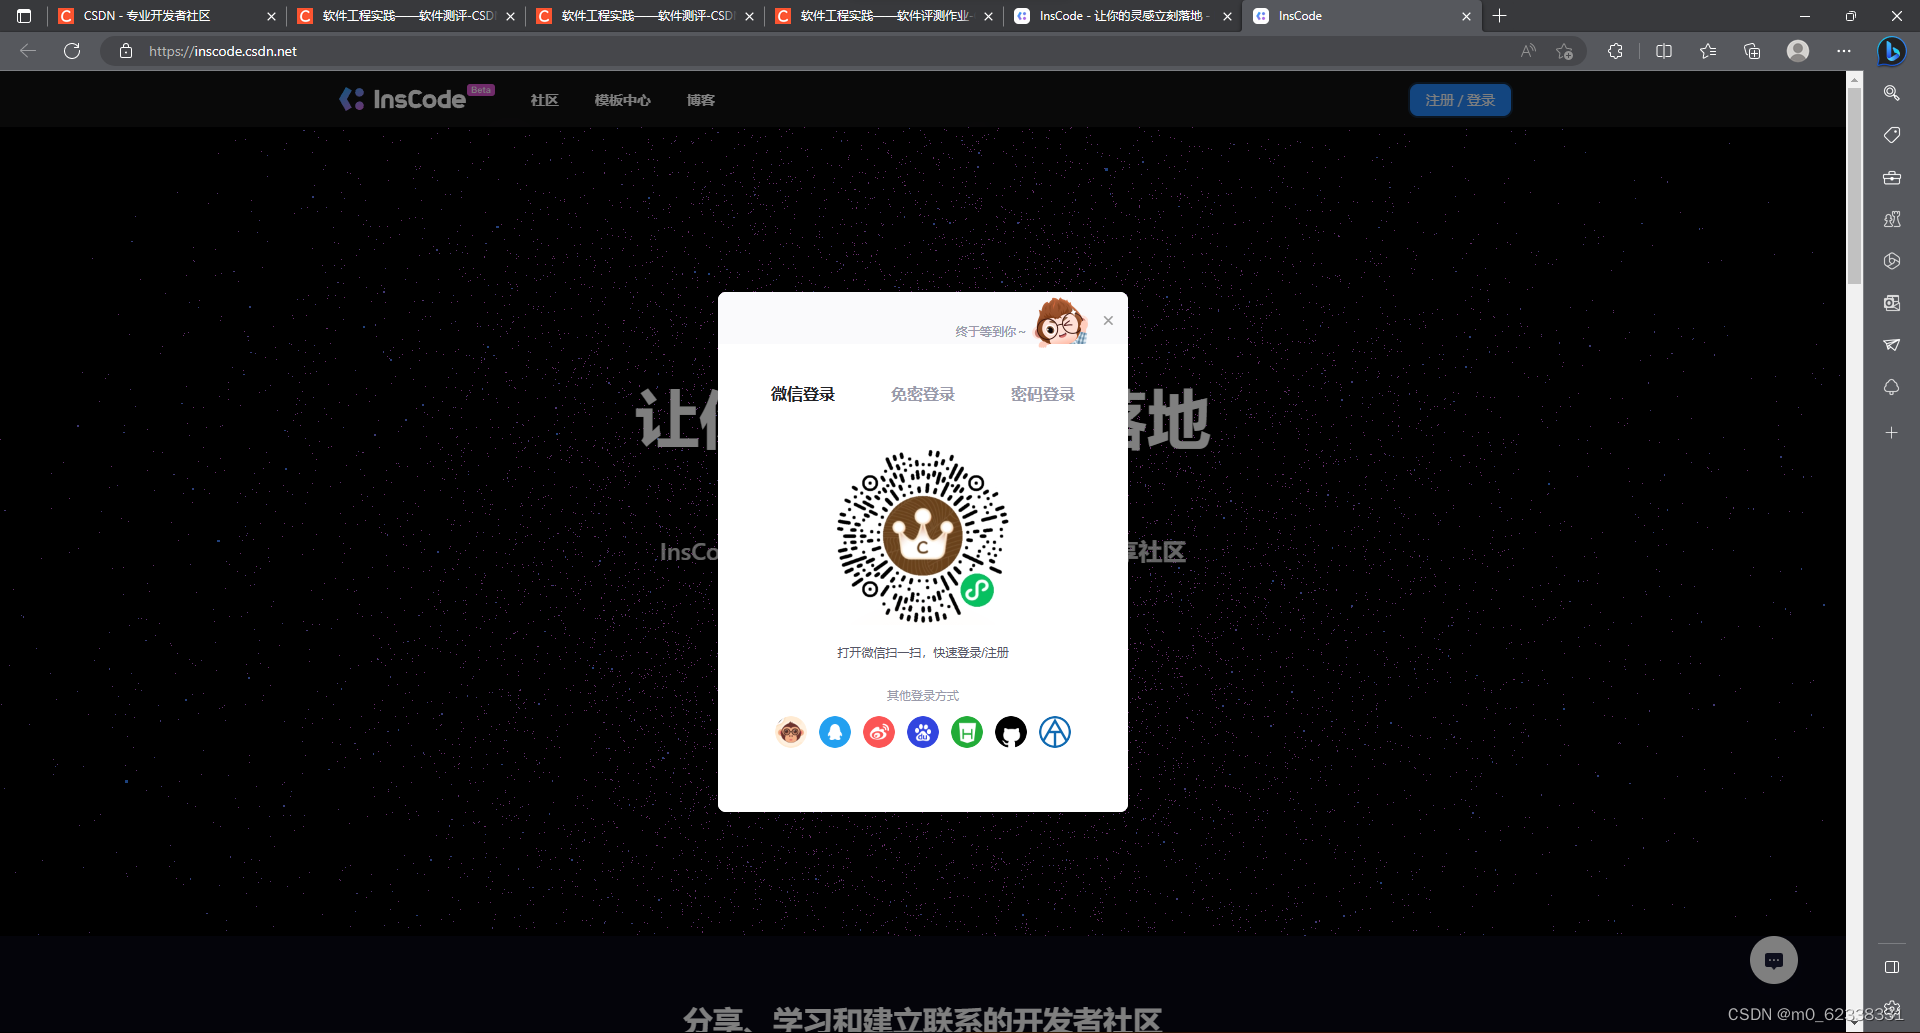Open the chat bubble at bottom right
Image resolution: width=1920 pixels, height=1033 pixels.
click(x=1774, y=960)
